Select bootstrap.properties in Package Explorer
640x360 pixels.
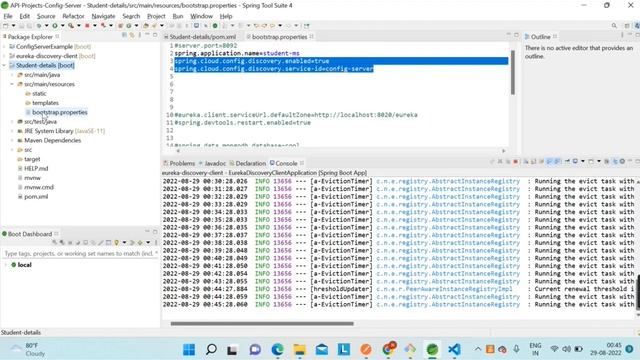(60, 112)
